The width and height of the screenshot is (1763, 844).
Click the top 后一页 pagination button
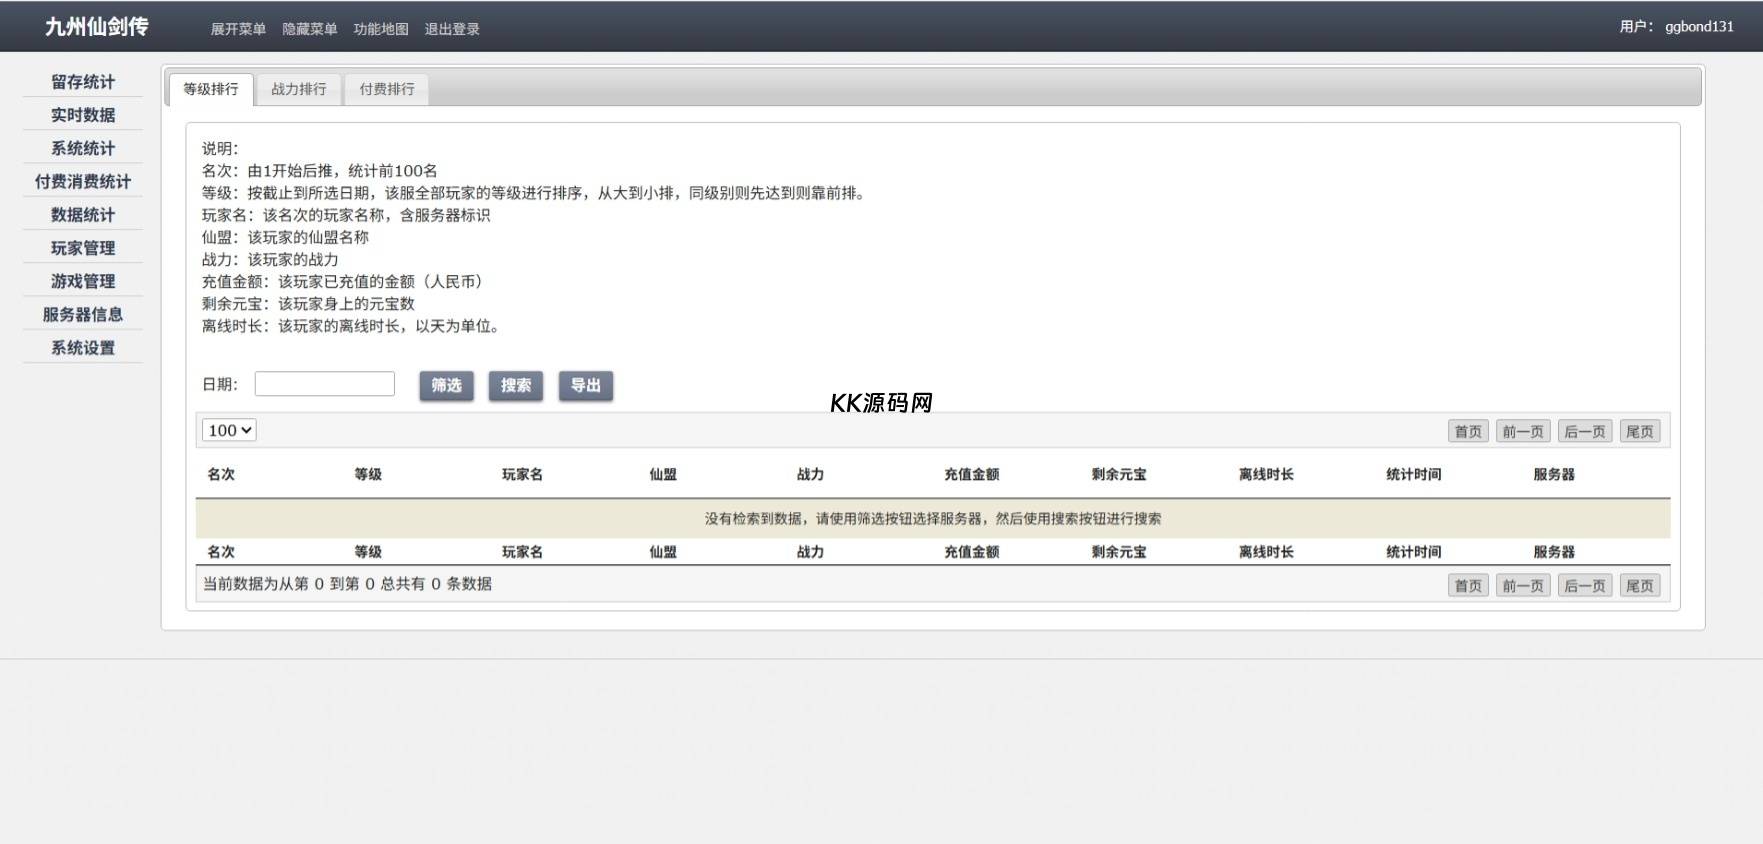tap(1584, 431)
